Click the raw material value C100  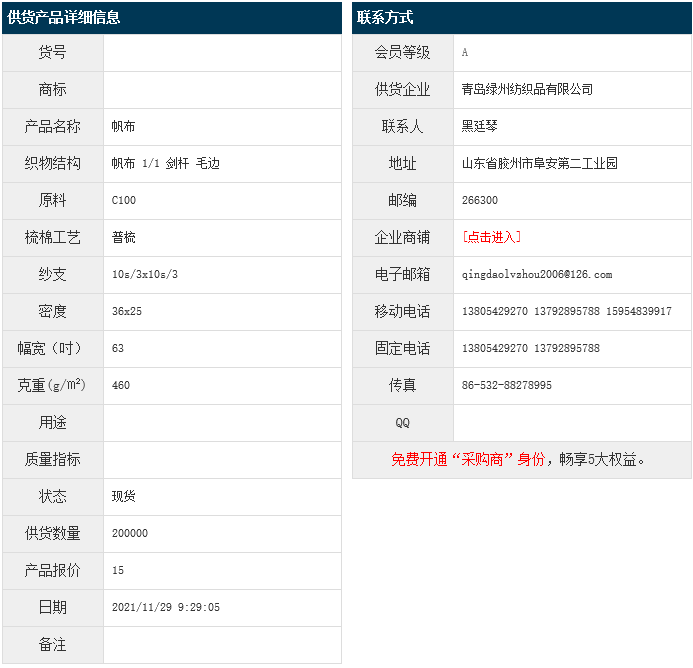pyautogui.click(x=124, y=200)
